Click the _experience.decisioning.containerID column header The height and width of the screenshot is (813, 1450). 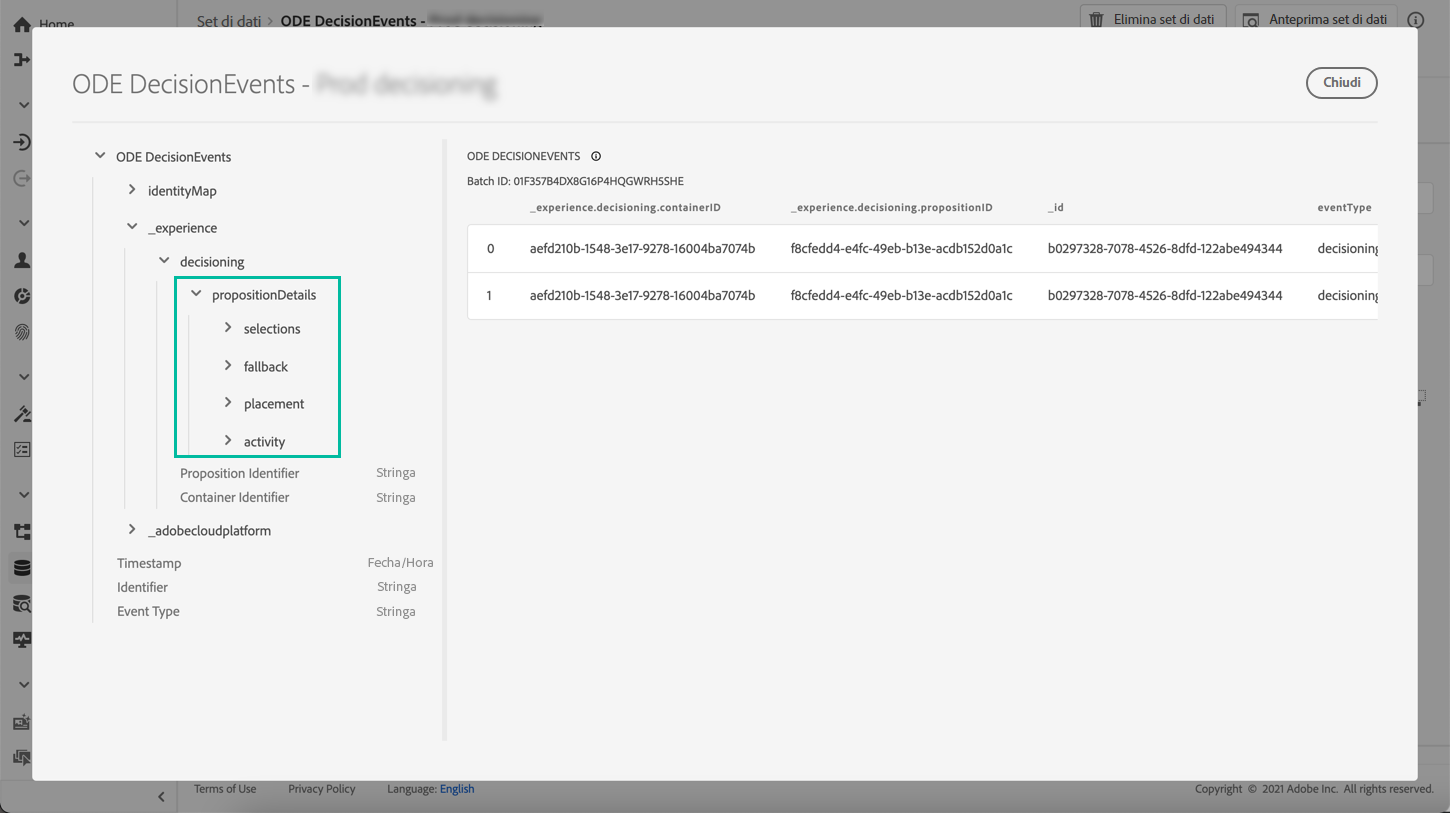tap(625, 208)
